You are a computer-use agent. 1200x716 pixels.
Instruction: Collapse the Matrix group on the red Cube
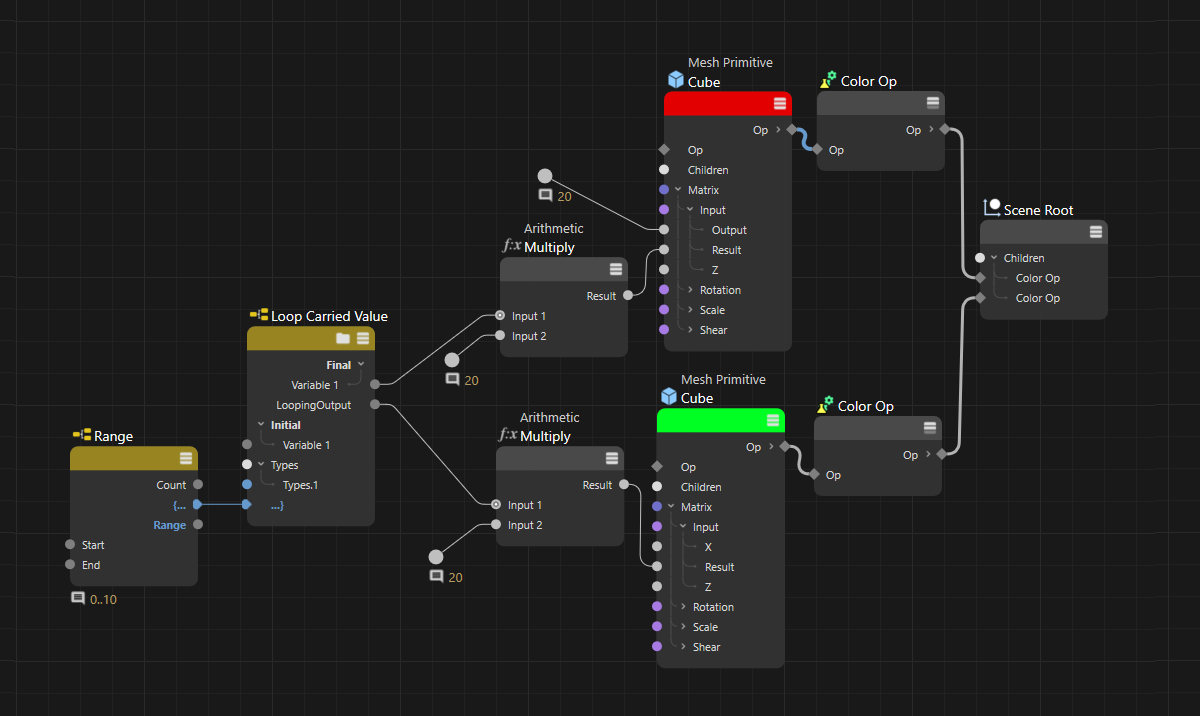(x=678, y=190)
